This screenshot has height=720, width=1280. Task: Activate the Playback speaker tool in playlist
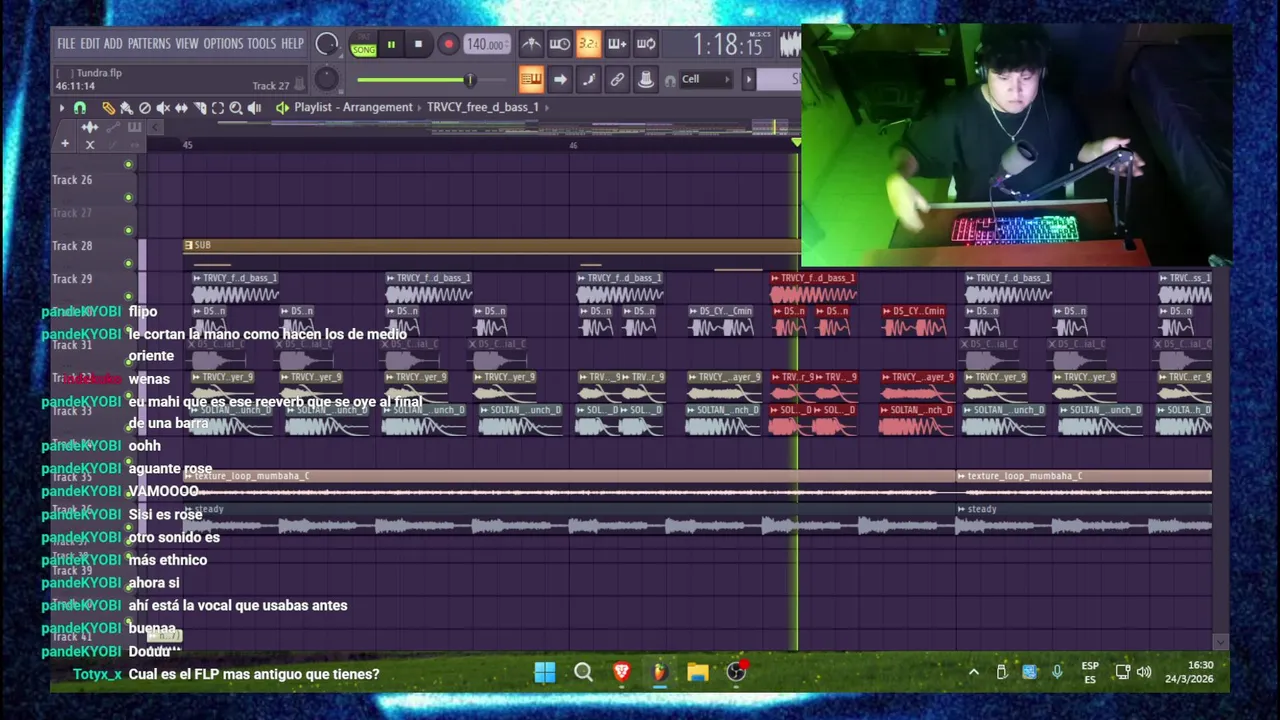tap(254, 108)
